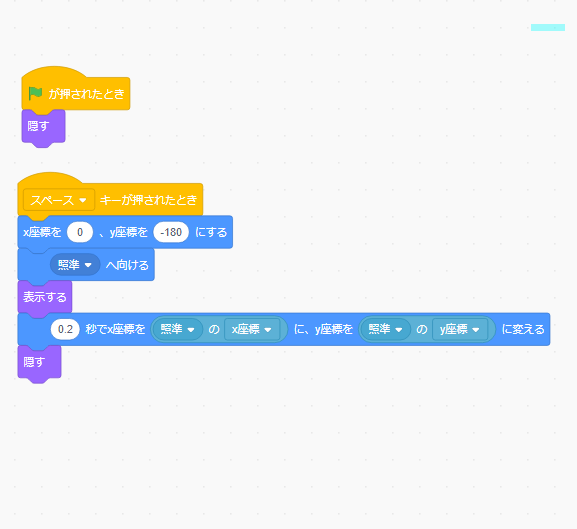Click the cyan highlight bar at top right
577x529 pixels.
(548, 28)
